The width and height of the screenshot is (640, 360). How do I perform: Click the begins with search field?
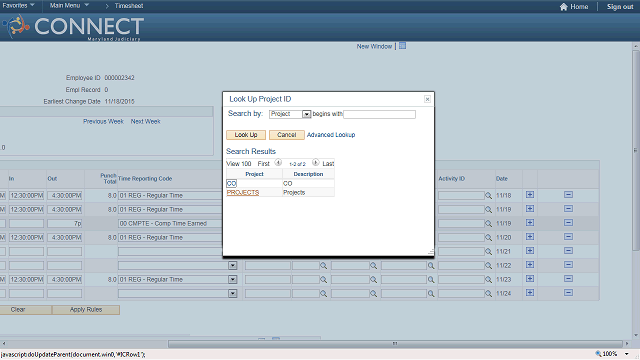pos(380,114)
